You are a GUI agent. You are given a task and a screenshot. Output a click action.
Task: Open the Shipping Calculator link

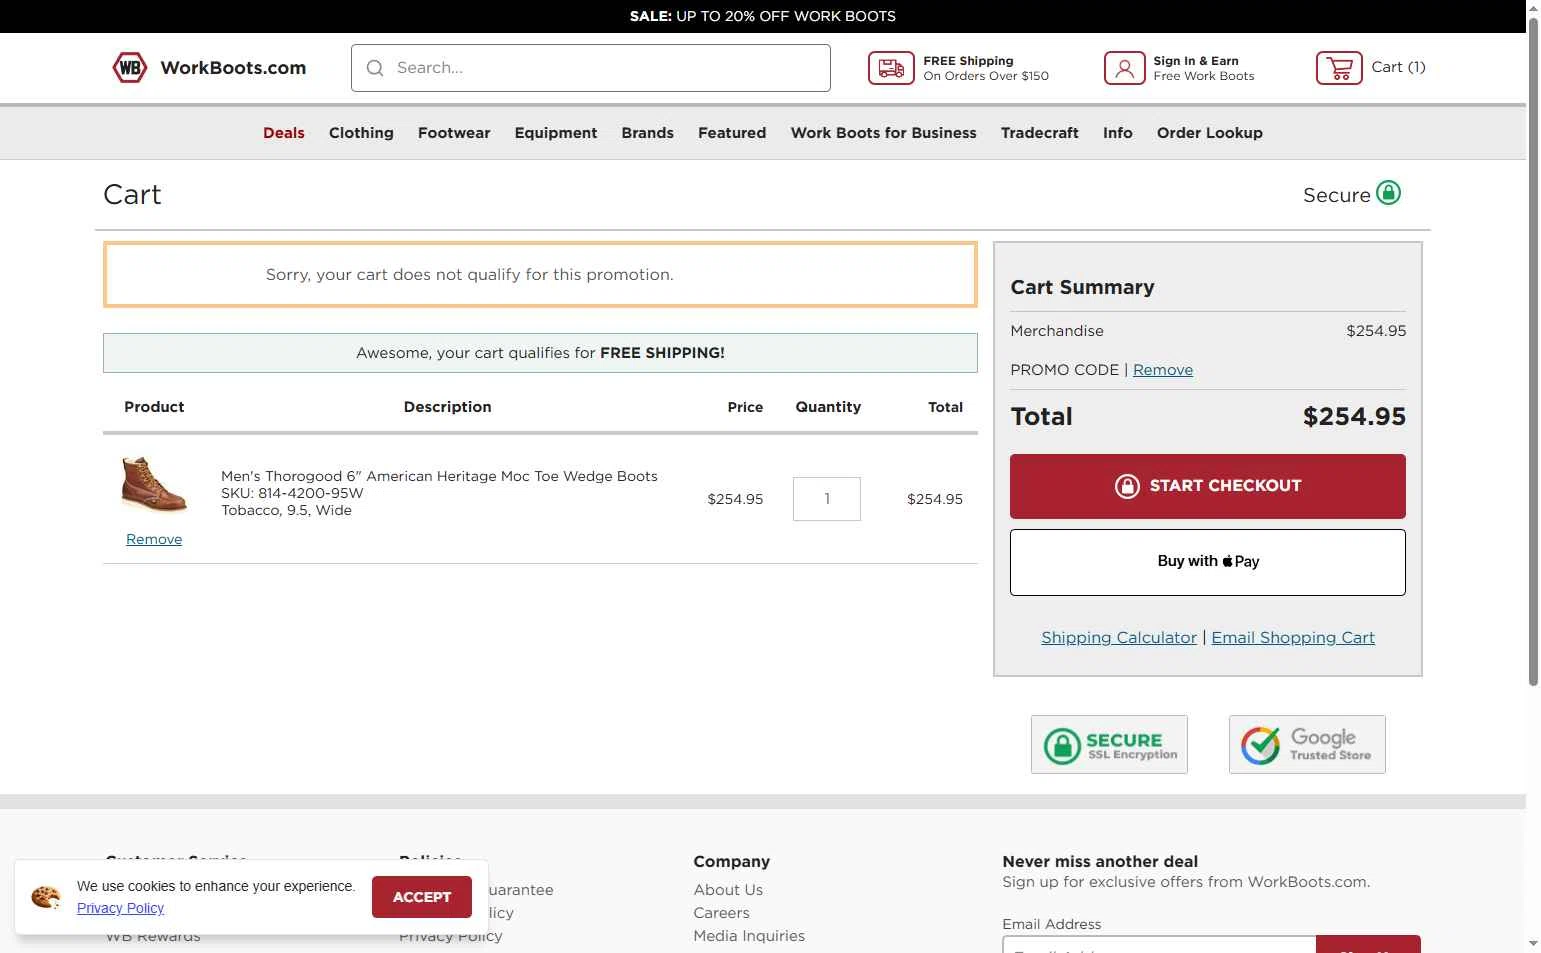tap(1119, 638)
